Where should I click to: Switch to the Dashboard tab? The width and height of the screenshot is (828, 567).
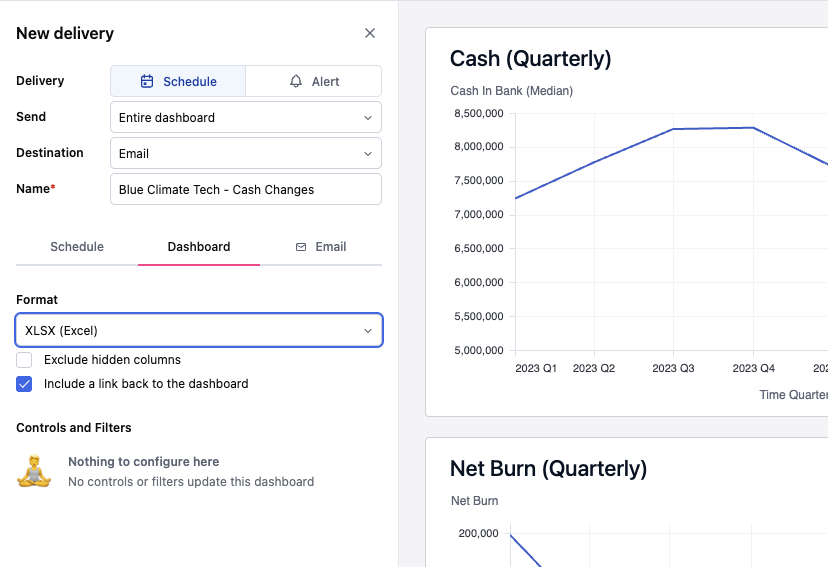coord(199,247)
